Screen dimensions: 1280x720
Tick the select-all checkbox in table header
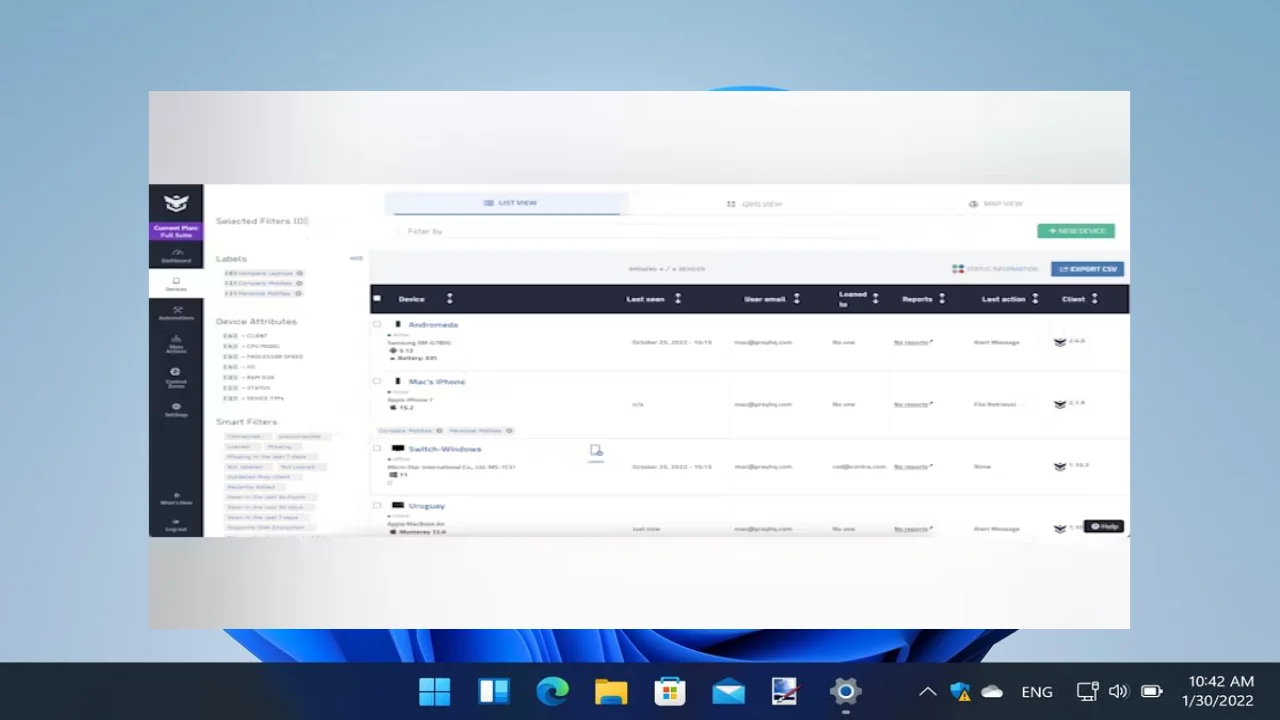377,299
